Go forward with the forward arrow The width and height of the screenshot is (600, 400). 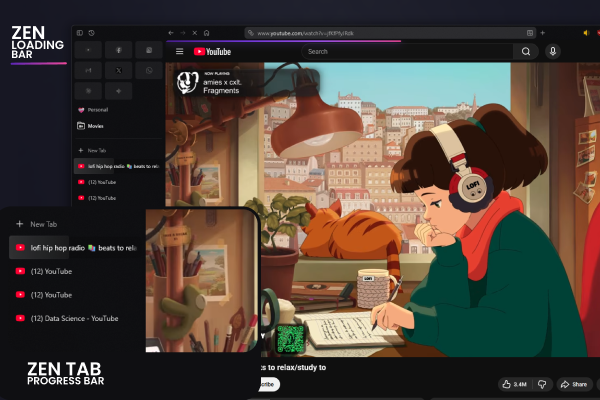tap(183, 33)
